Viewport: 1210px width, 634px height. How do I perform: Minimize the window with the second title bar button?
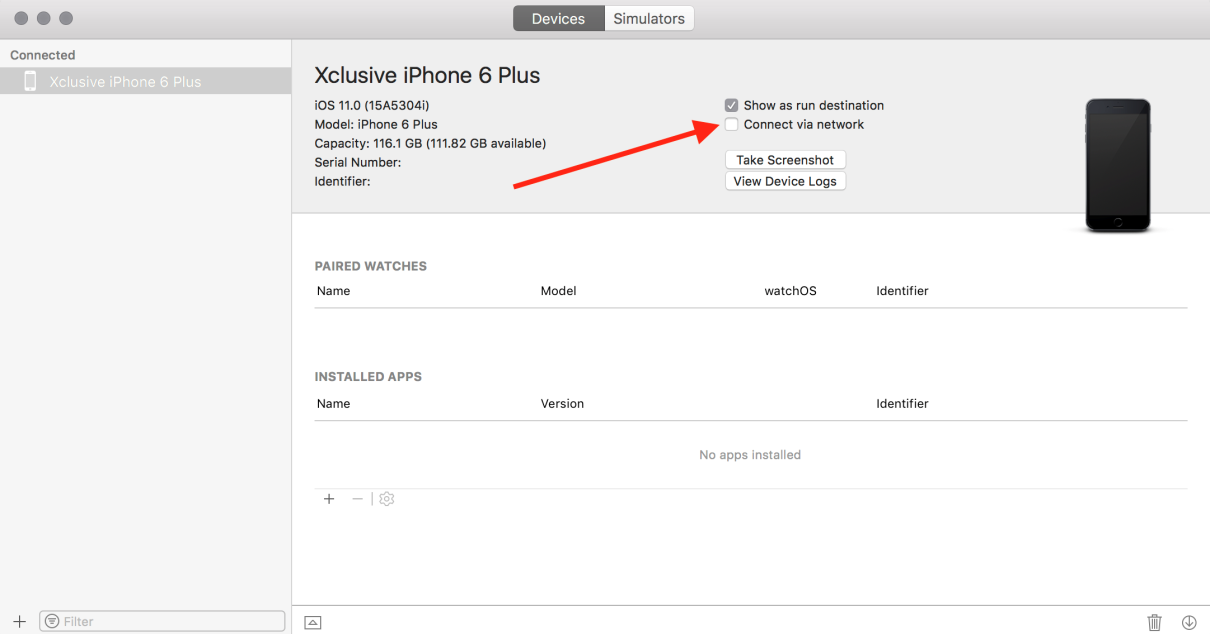click(44, 18)
